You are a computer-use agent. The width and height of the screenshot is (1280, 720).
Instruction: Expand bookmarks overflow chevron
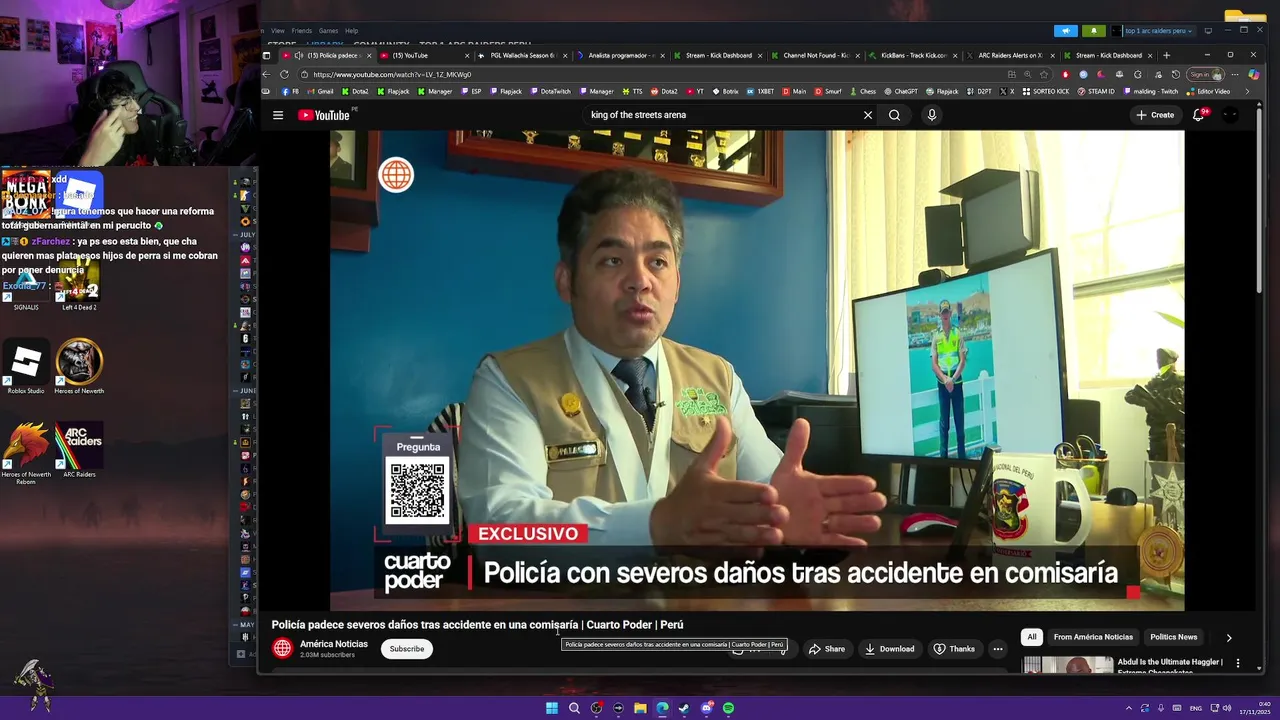pyautogui.click(x=1246, y=91)
